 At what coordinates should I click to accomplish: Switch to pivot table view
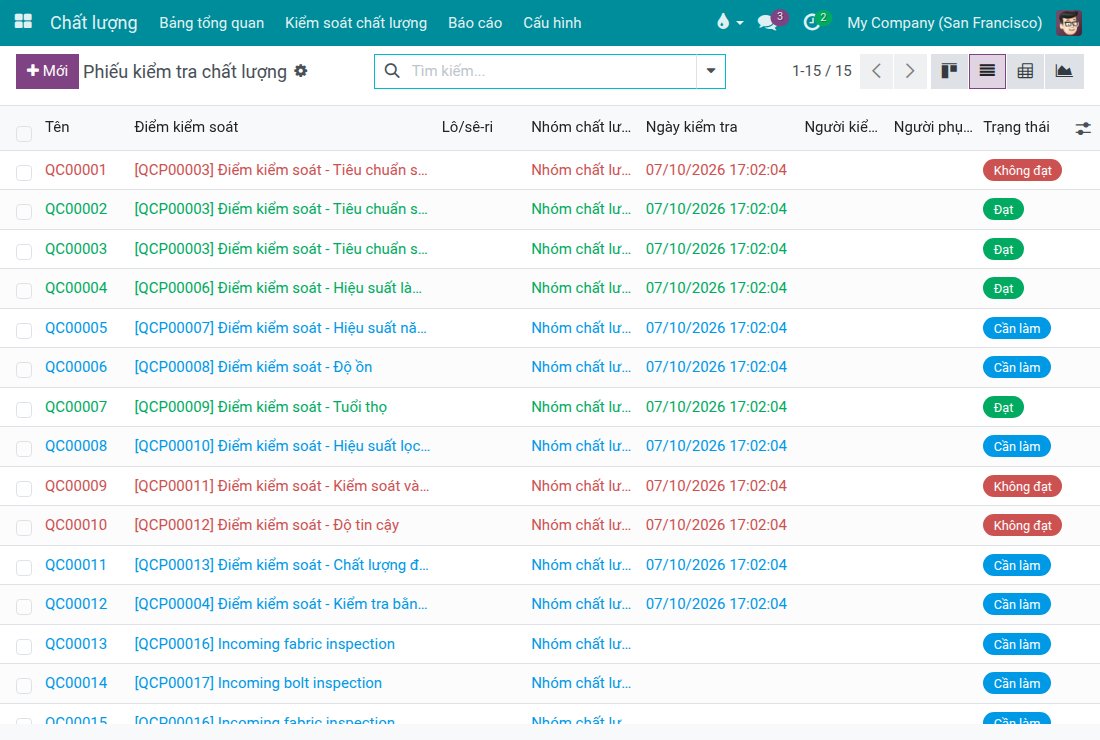[x=1025, y=71]
